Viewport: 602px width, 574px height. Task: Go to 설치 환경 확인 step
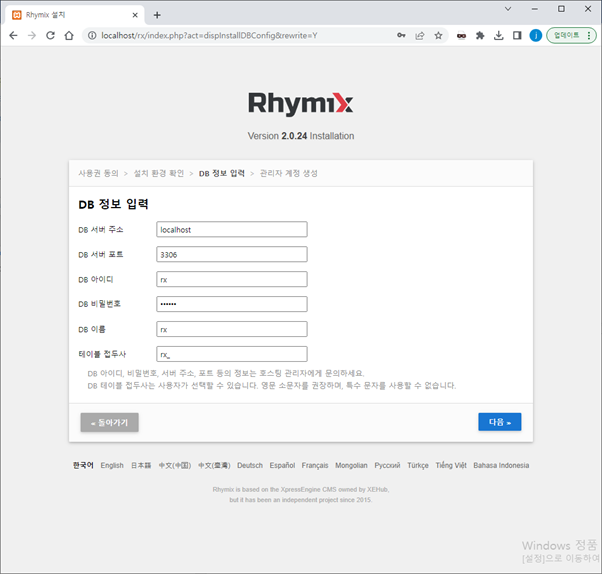click(x=159, y=174)
